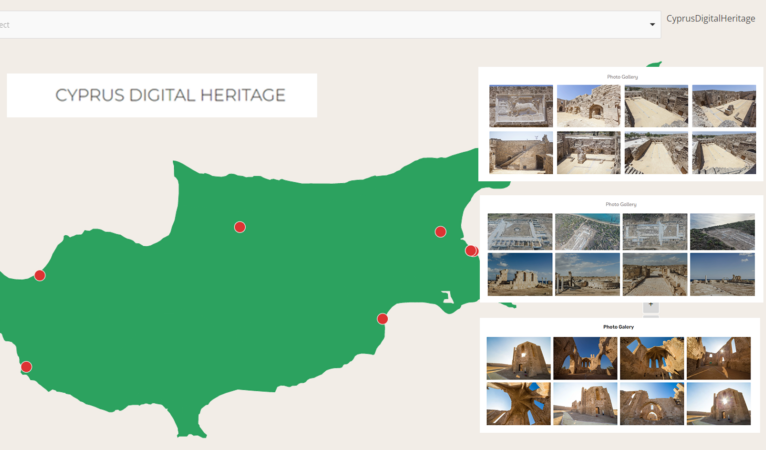Select the red marker at the southwest corner
The width and height of the screenshot is (766, 450).
[26, 367]
